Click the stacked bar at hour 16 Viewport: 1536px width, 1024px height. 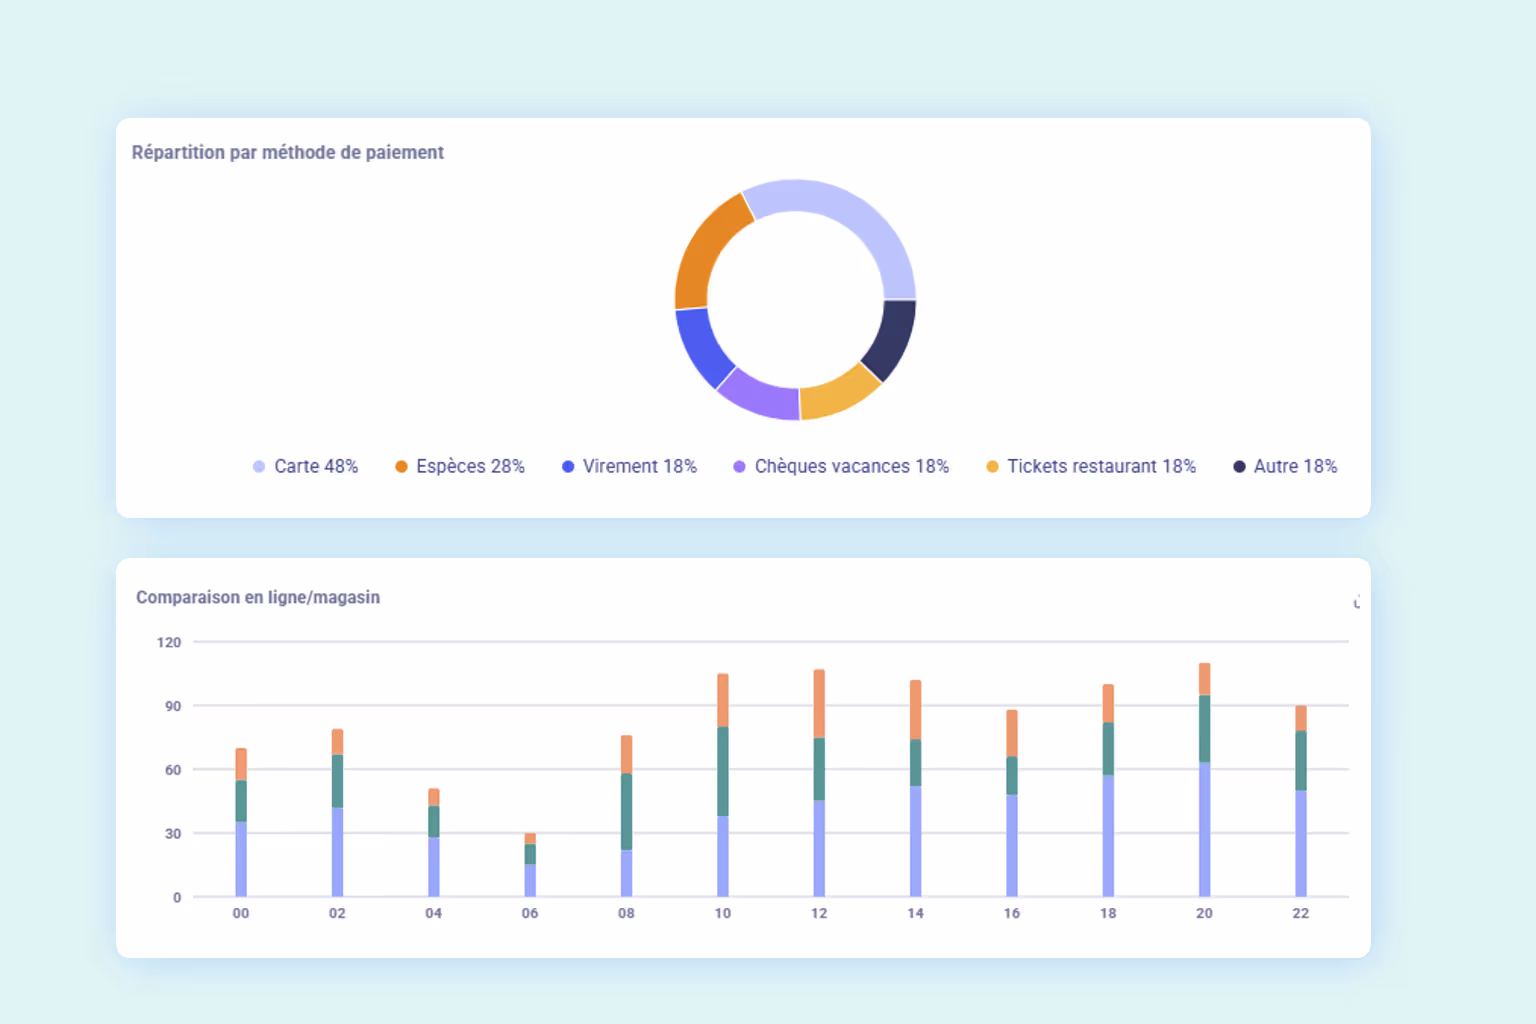[1012, 803]
